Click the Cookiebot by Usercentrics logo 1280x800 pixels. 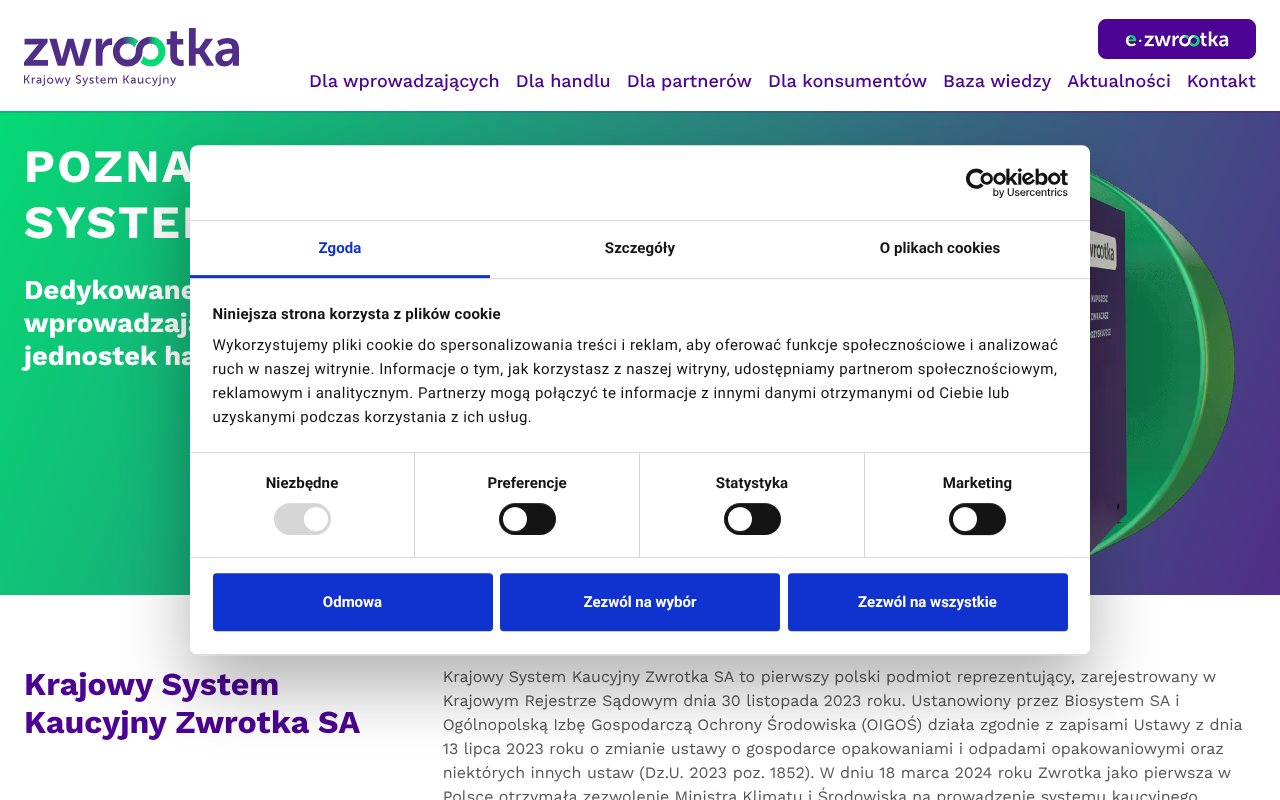point(1016,181)
